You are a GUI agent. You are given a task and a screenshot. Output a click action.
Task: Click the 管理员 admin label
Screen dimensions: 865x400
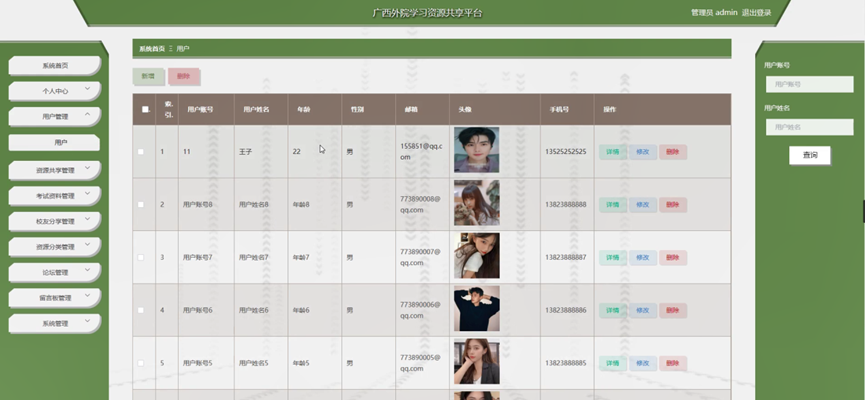coord(714,13)
